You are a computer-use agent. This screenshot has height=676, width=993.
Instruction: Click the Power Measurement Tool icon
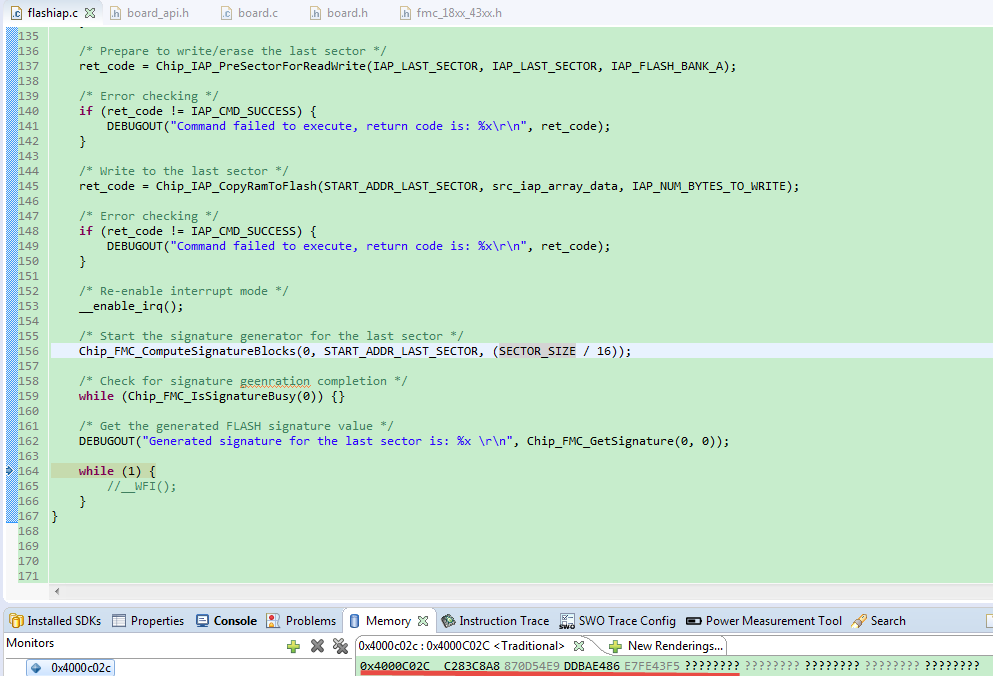coord(694,621)
